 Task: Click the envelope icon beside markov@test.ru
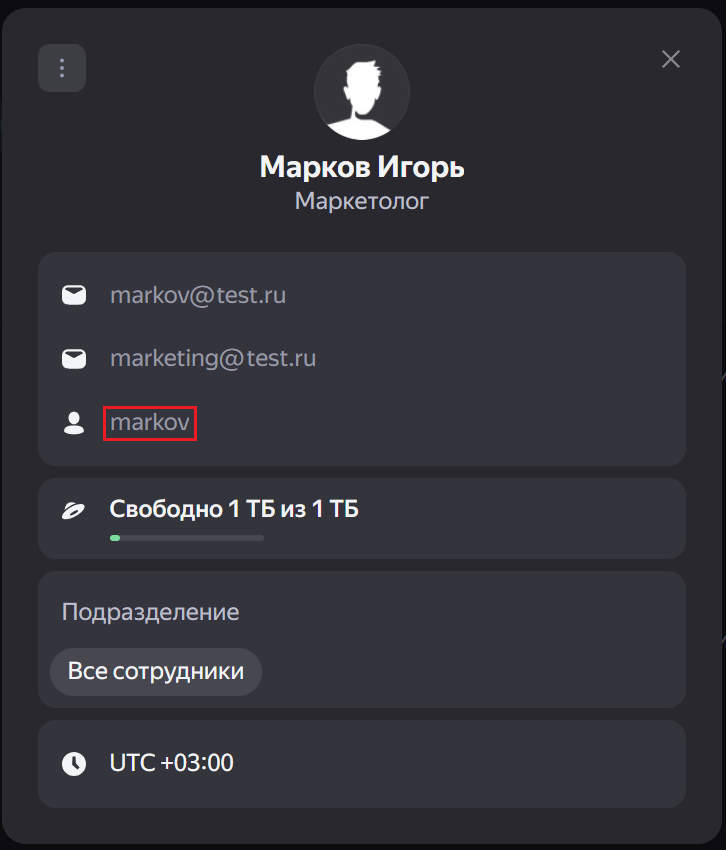click(74, 296)
